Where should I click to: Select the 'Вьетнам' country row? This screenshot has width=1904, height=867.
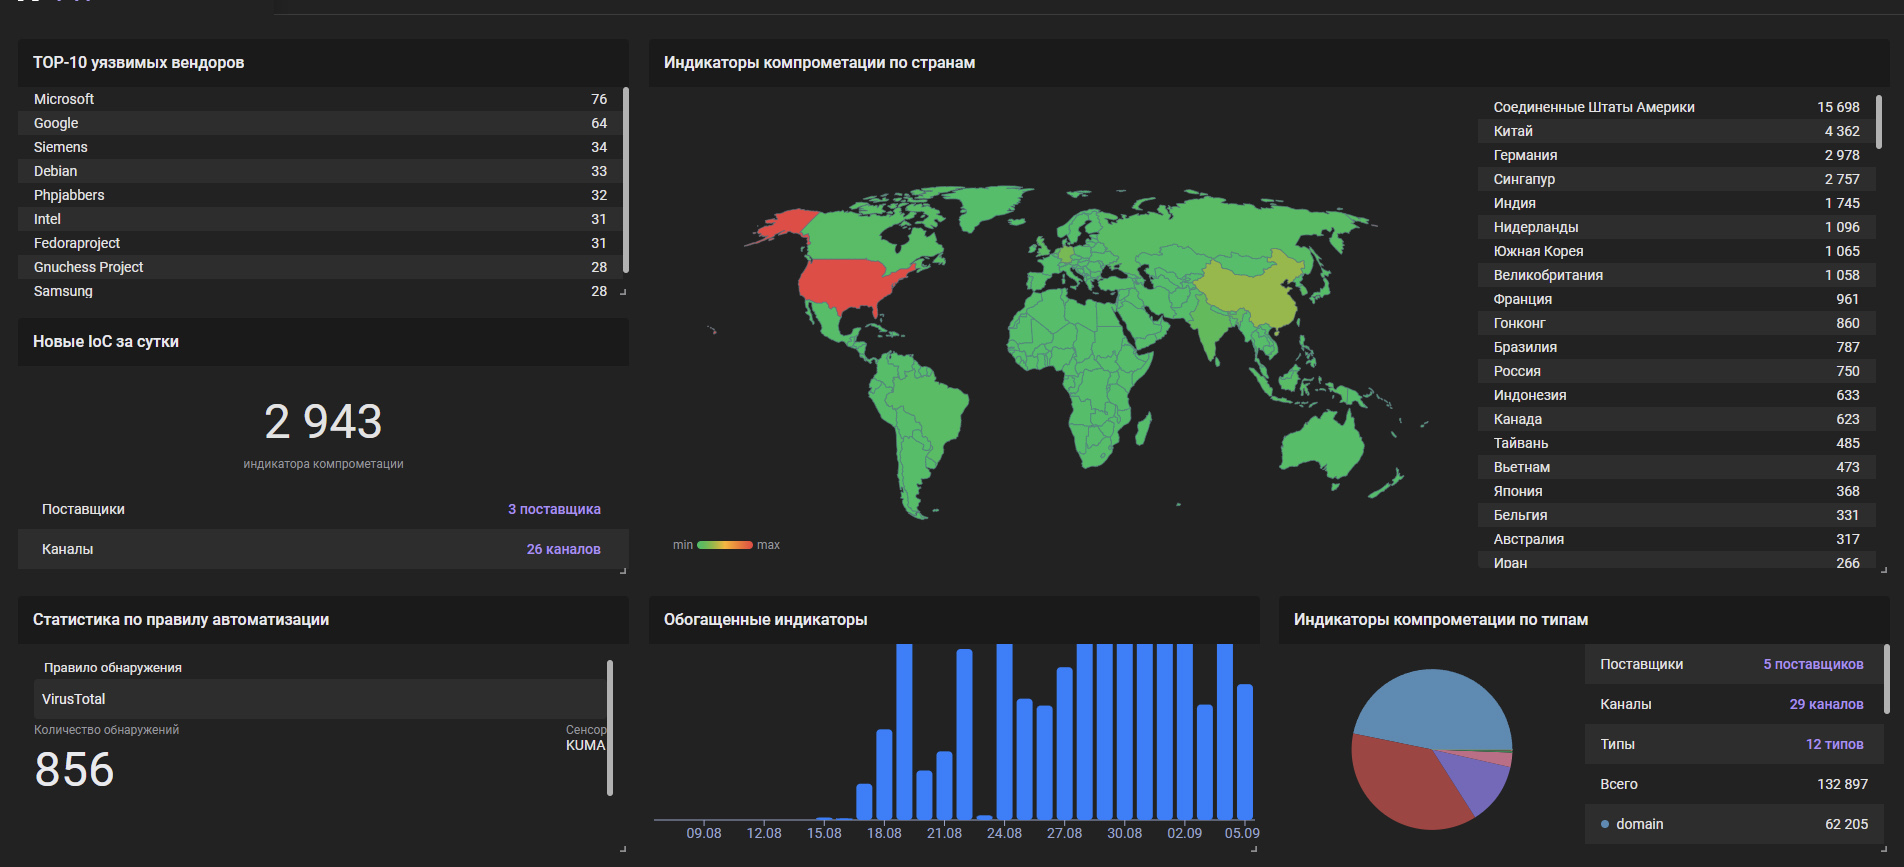(1677, 467)
